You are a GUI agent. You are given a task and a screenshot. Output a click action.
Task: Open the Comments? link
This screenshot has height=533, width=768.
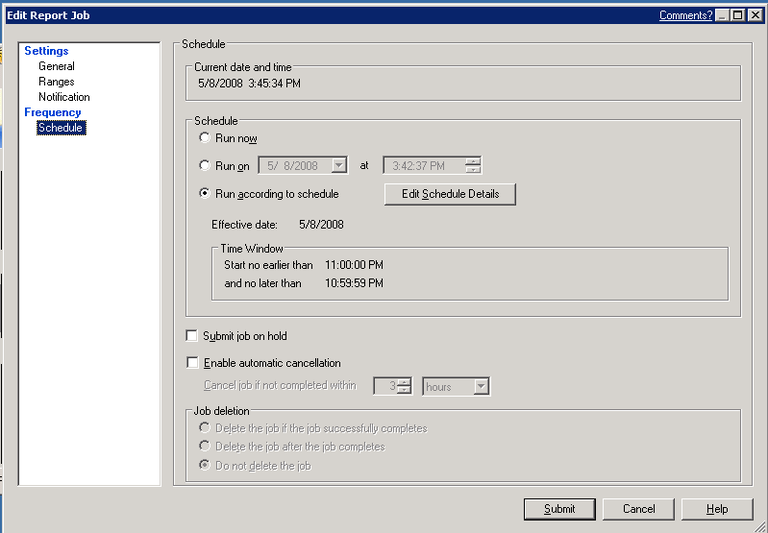[685, 15]
